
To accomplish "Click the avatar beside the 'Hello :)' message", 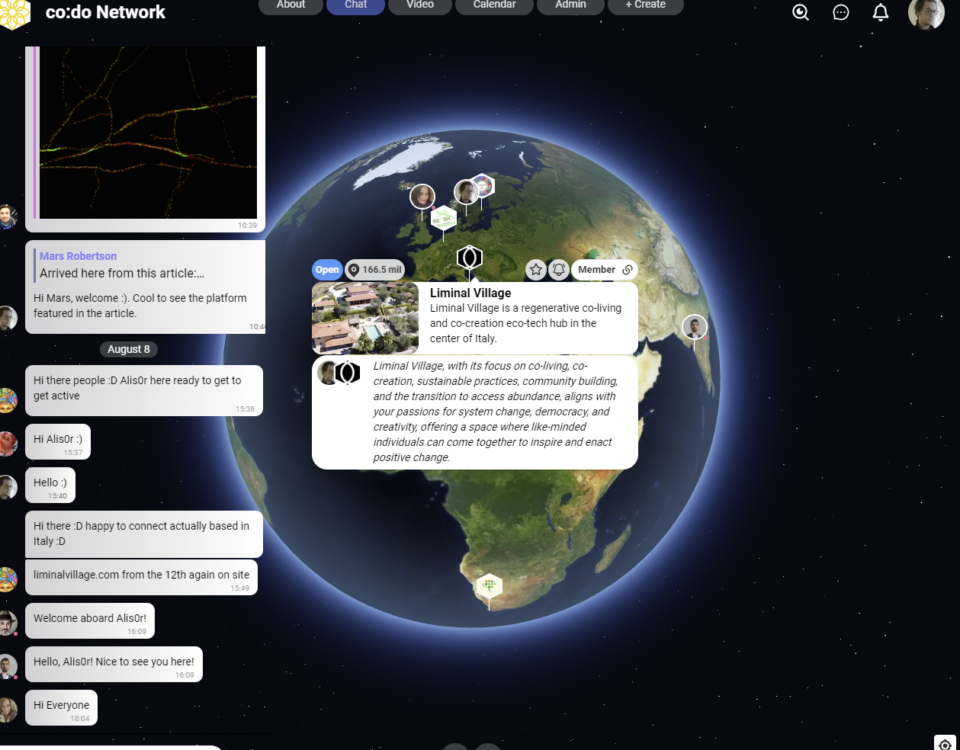I will coord(7,487).
